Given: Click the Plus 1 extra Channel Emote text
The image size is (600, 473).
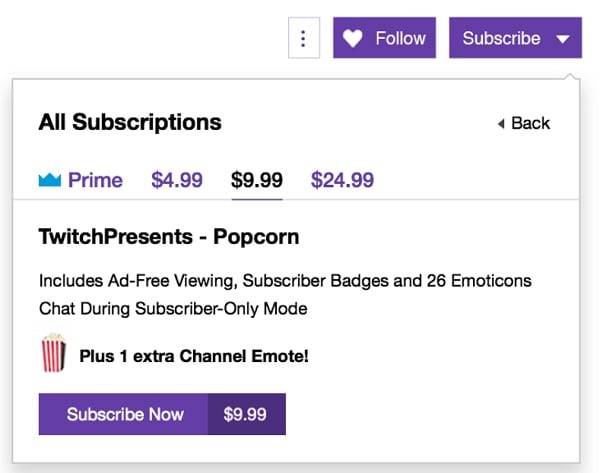Looking at the screenshot, I should click(x=194, y=355).
